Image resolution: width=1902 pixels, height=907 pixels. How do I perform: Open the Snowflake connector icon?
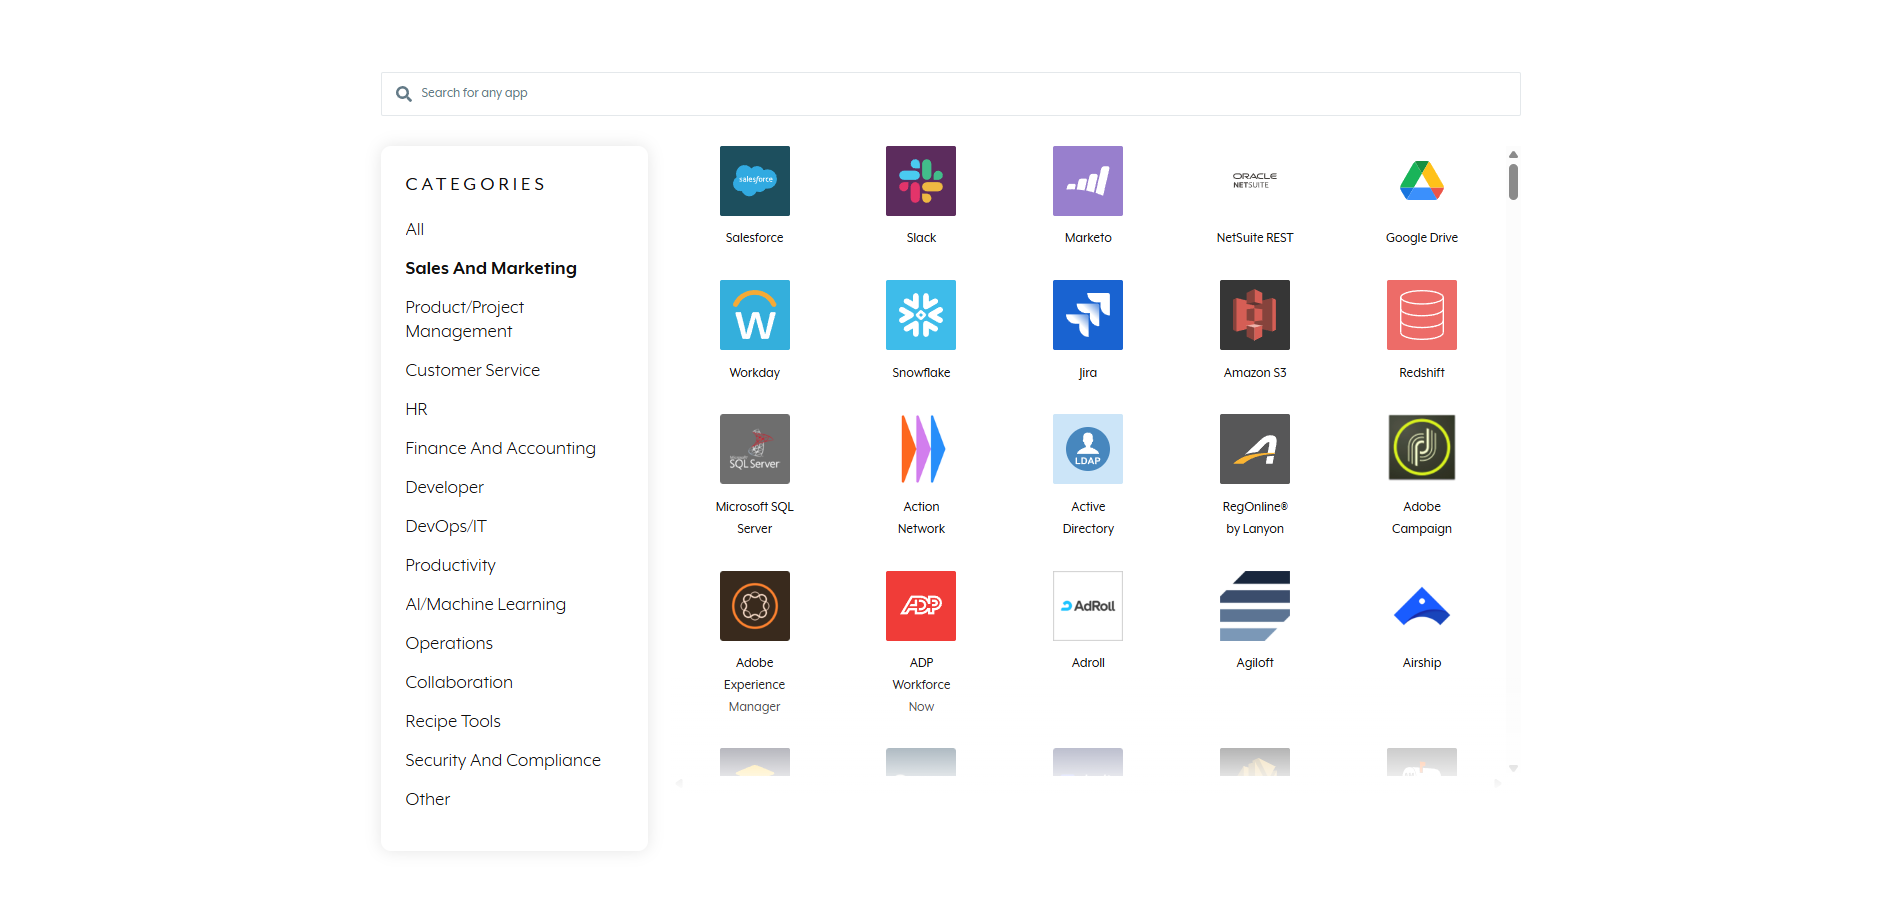[x=920, y=315]
